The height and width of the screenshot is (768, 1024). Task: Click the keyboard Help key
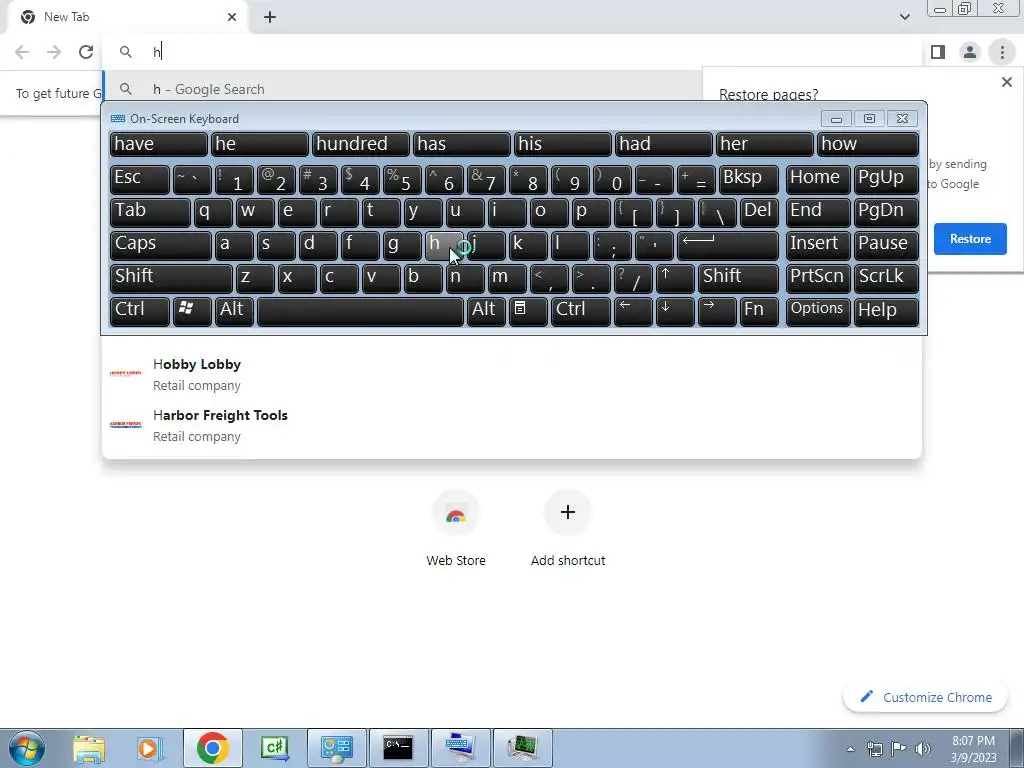[x=886, y=312]
